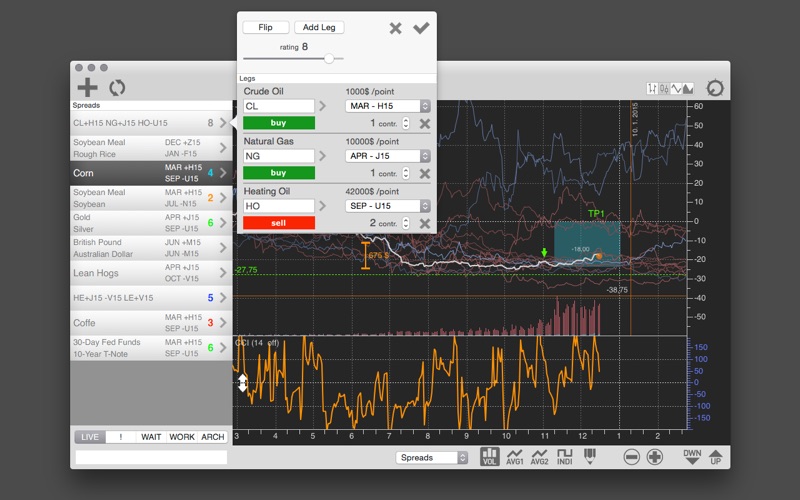The image size is (800, 500).
Task: Switch to the ARCH tab
Action: tap(212, 437)
